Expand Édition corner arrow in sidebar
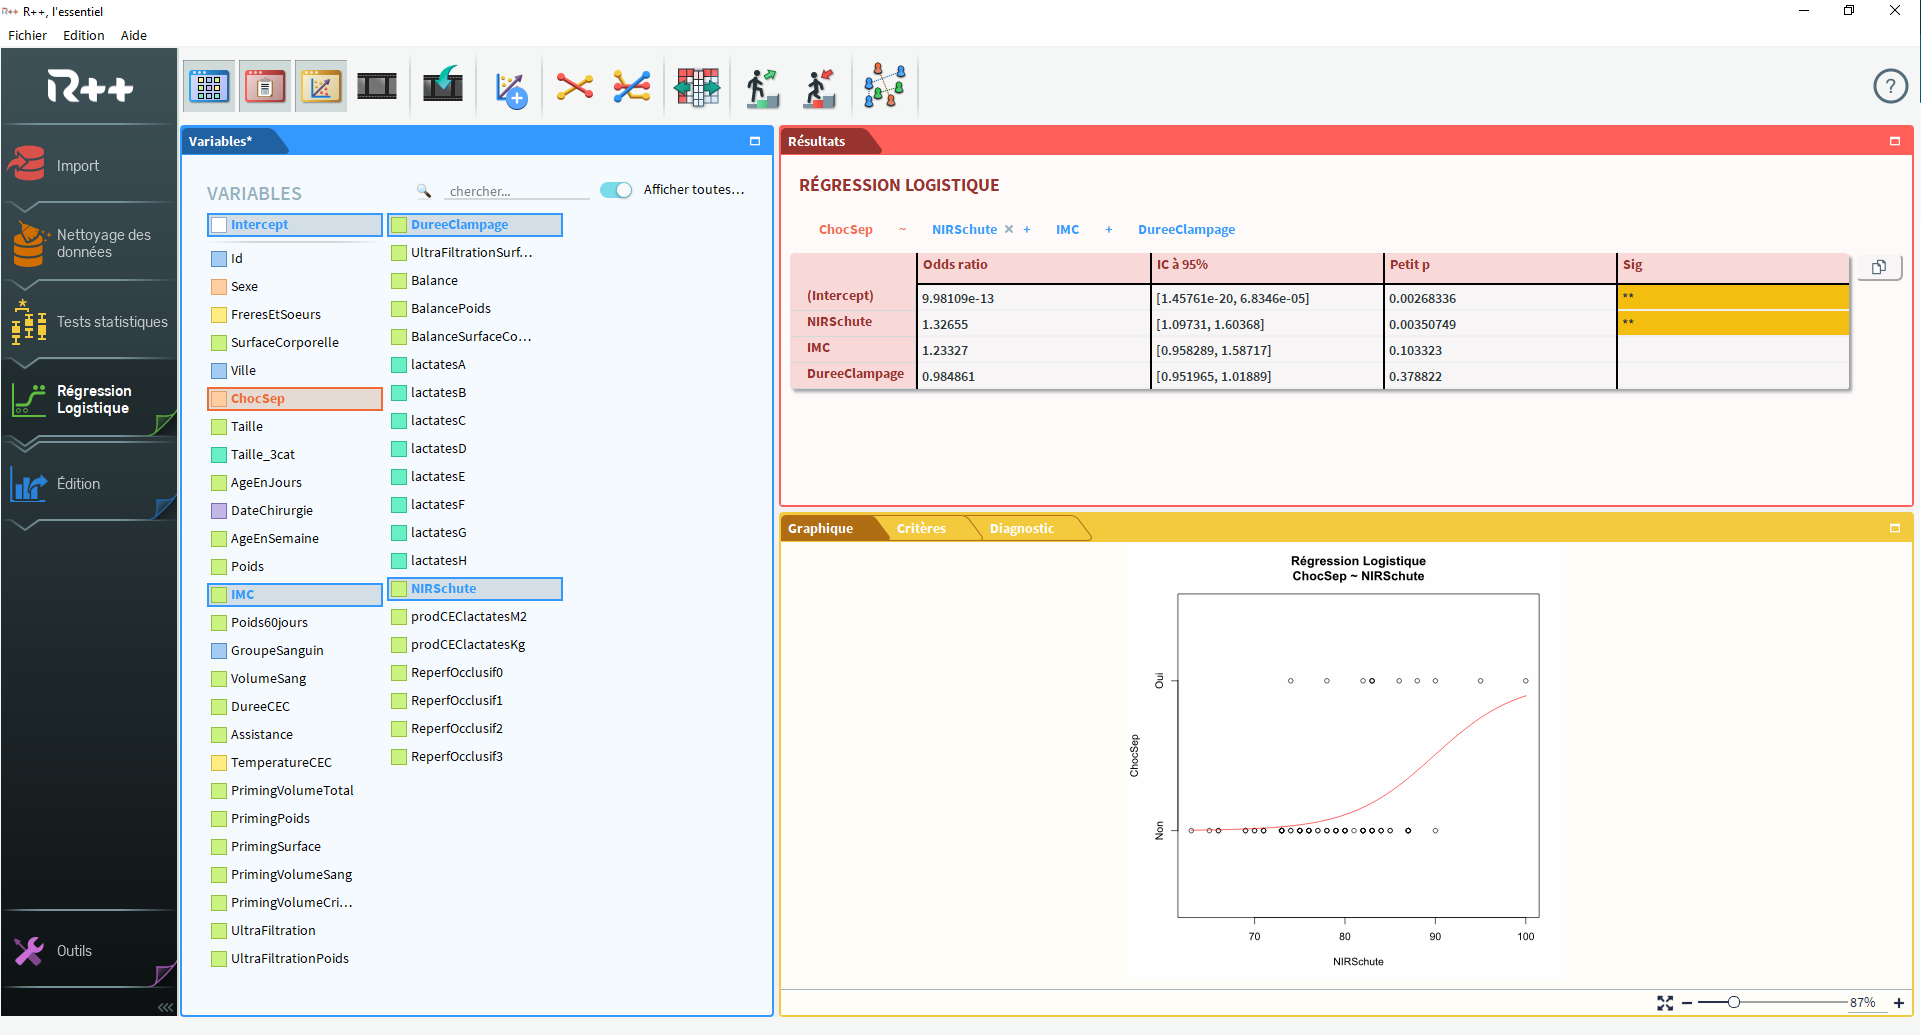 165,508
